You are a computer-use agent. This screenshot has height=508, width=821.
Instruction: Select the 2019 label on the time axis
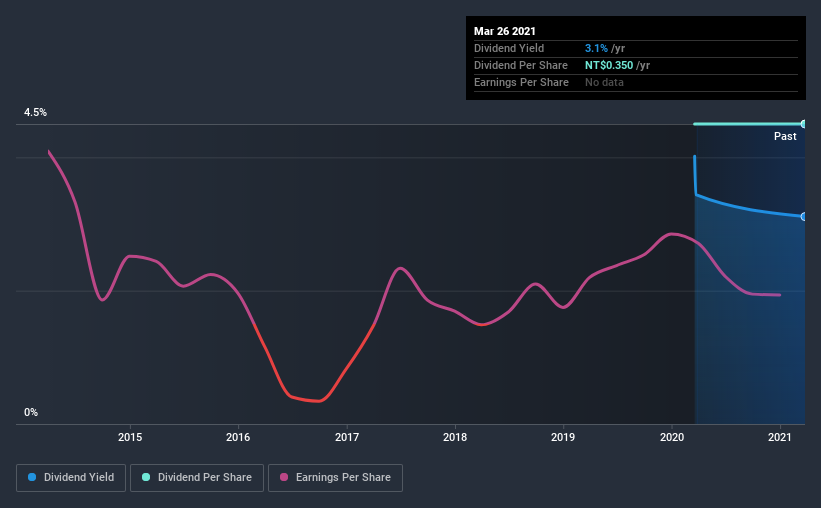pos(563,437)
